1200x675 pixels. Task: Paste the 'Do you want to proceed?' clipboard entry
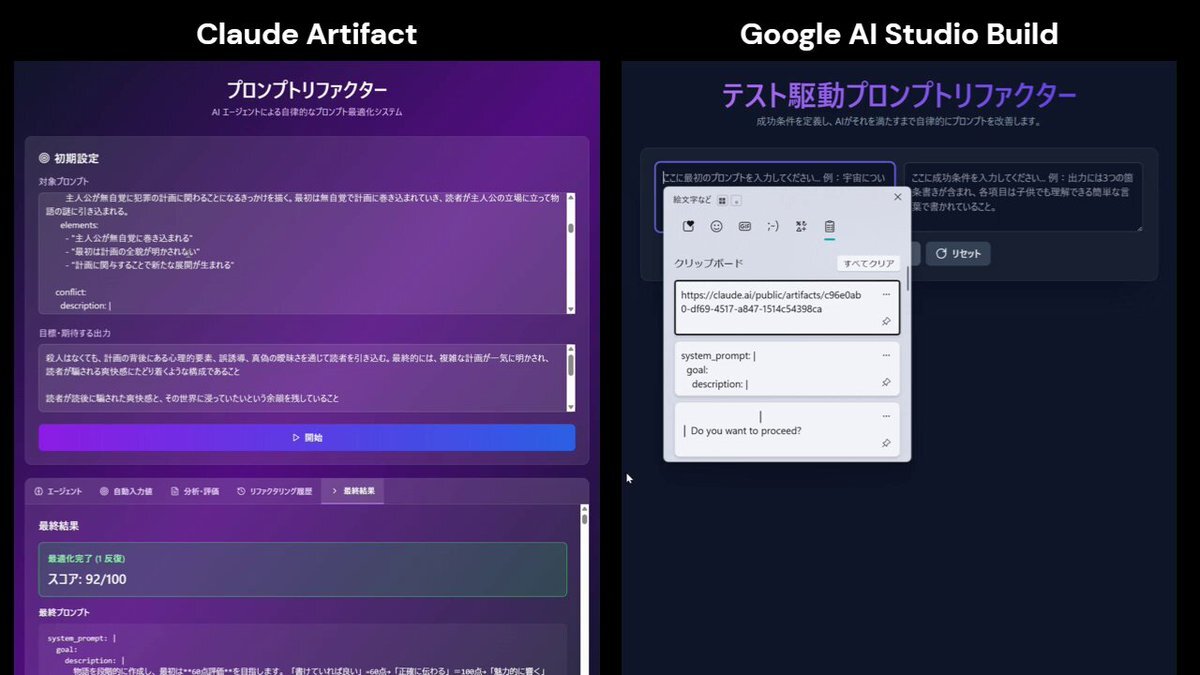point(787,430)
